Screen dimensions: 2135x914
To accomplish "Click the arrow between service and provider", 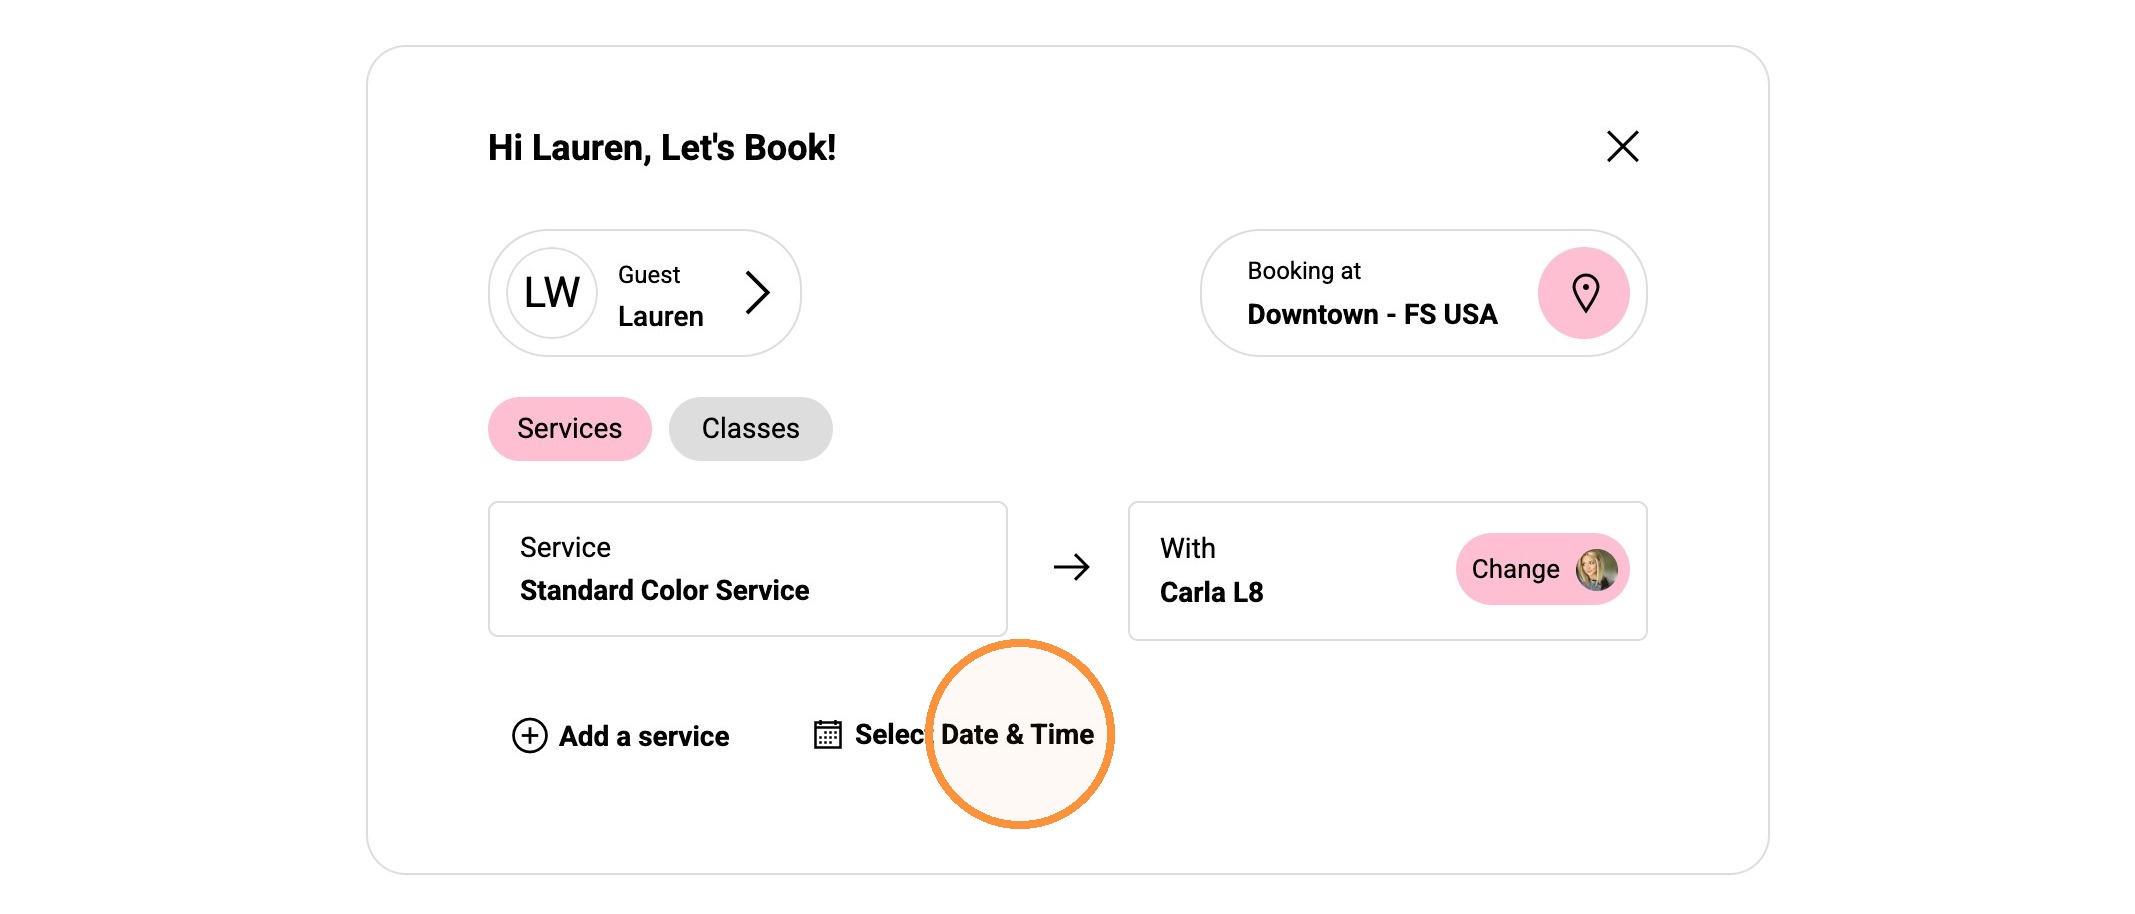I will (1071, 568).
